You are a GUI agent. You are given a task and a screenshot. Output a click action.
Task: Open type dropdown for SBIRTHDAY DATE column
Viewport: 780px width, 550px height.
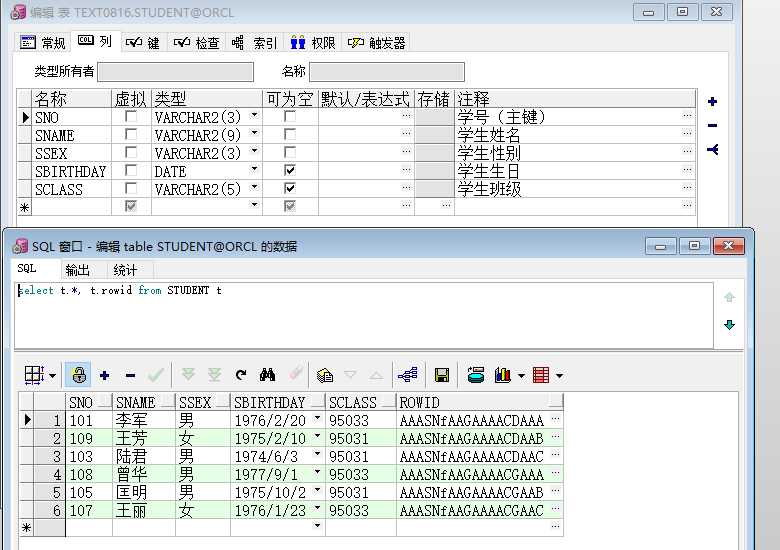(x=254, y=169)
